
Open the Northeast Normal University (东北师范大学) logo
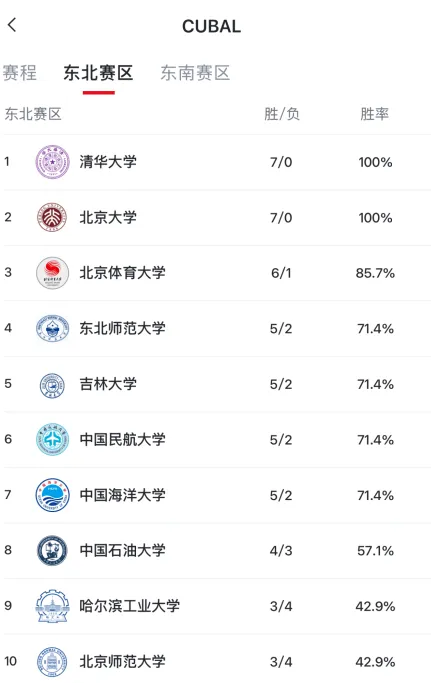(52, 328)
